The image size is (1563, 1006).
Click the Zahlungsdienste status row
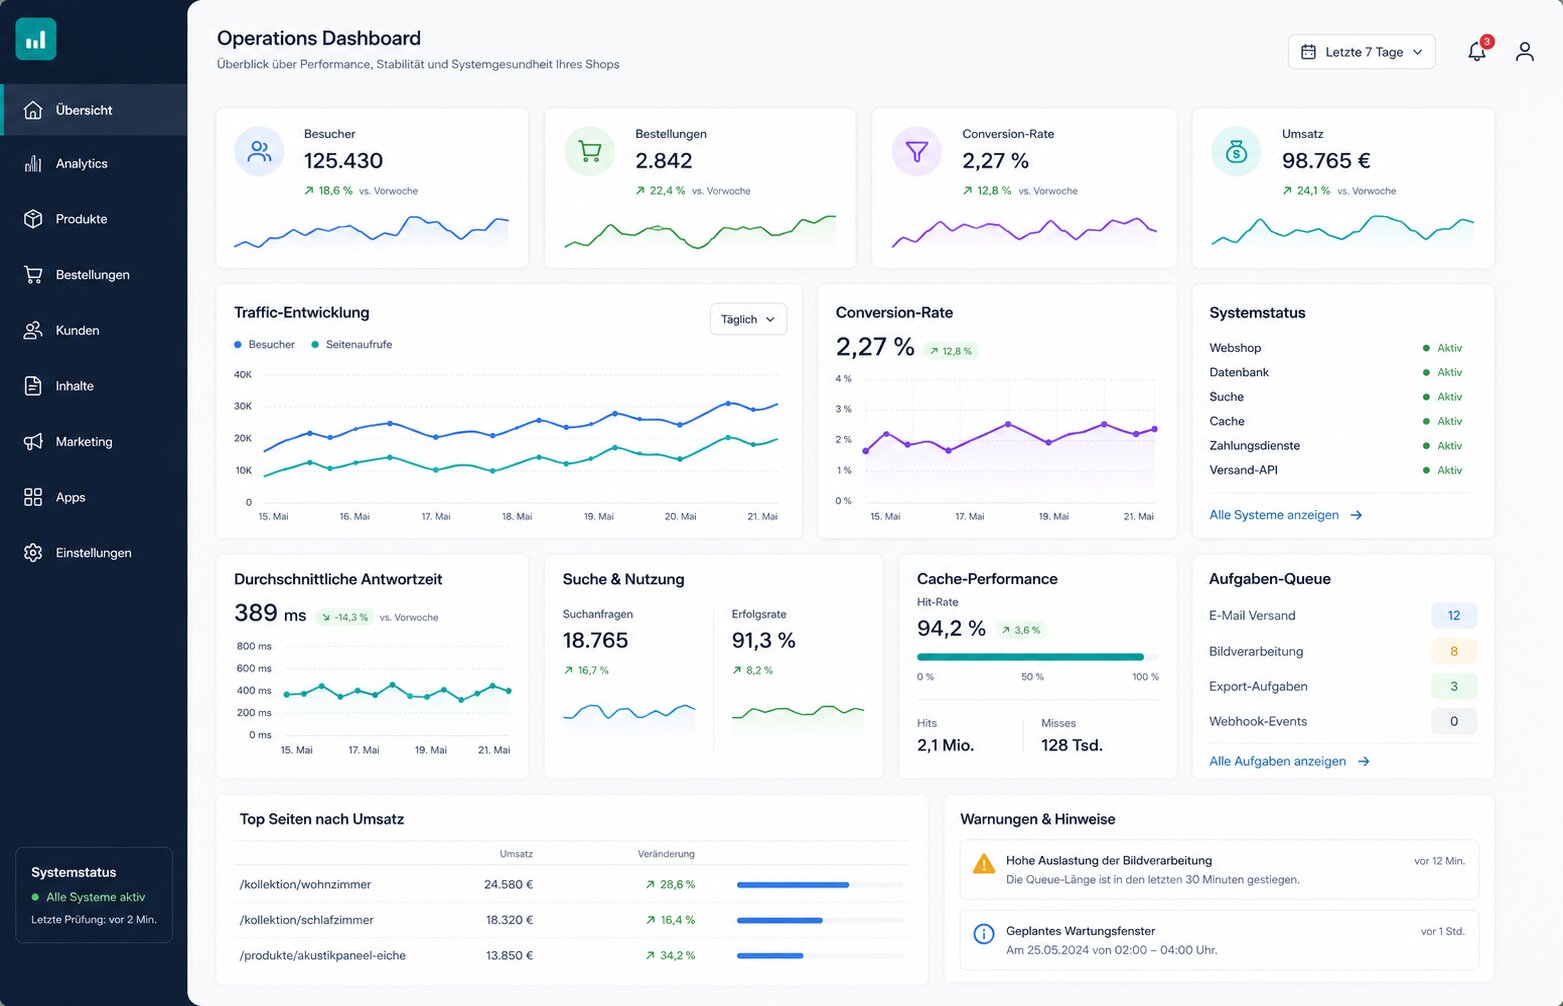1336,446
